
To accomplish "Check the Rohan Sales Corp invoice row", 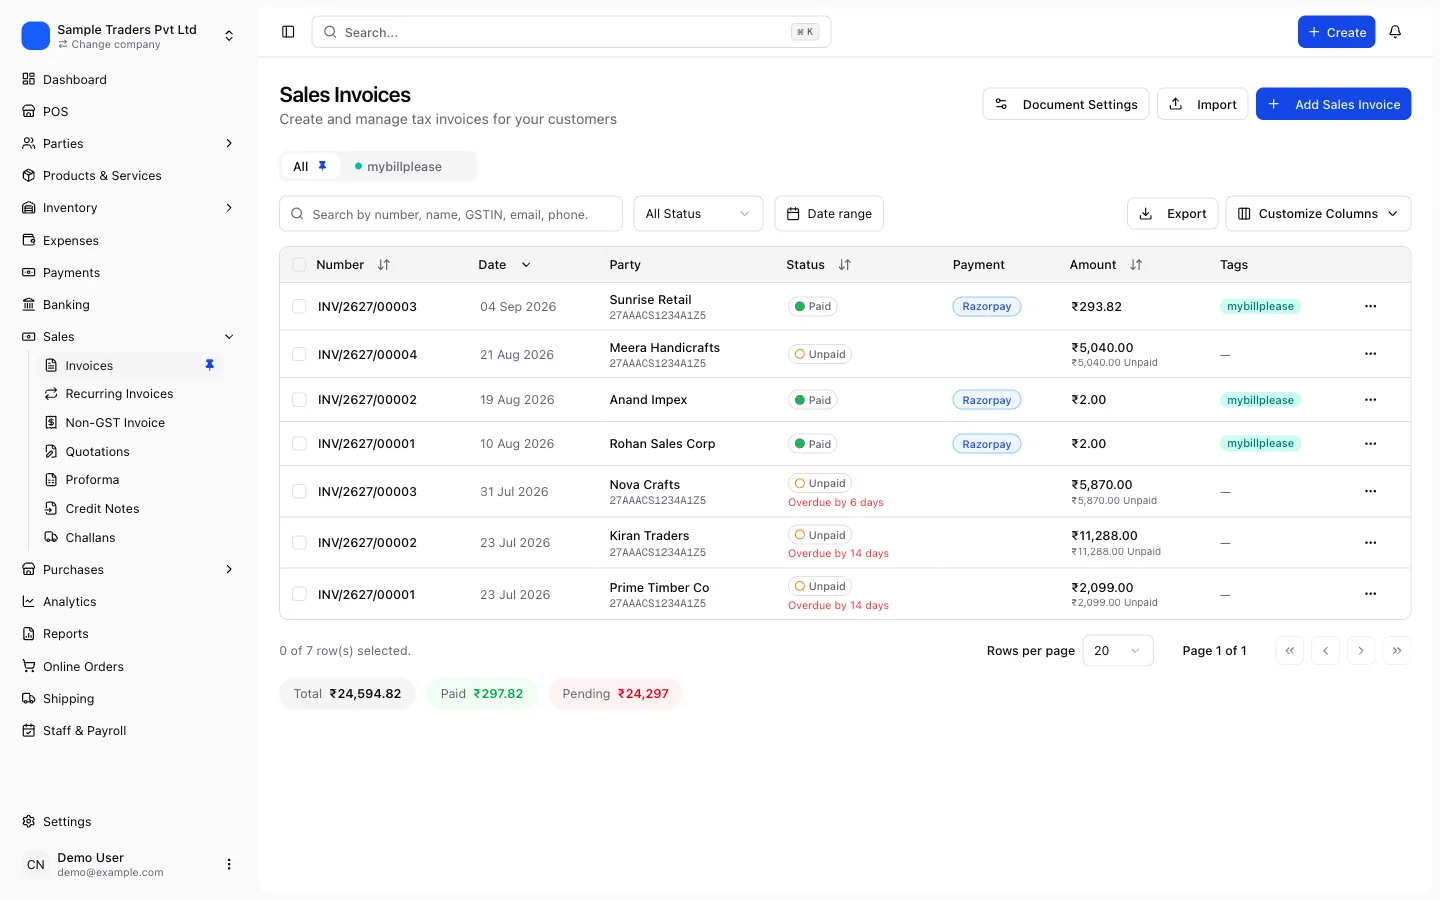I will click(299, 443).
